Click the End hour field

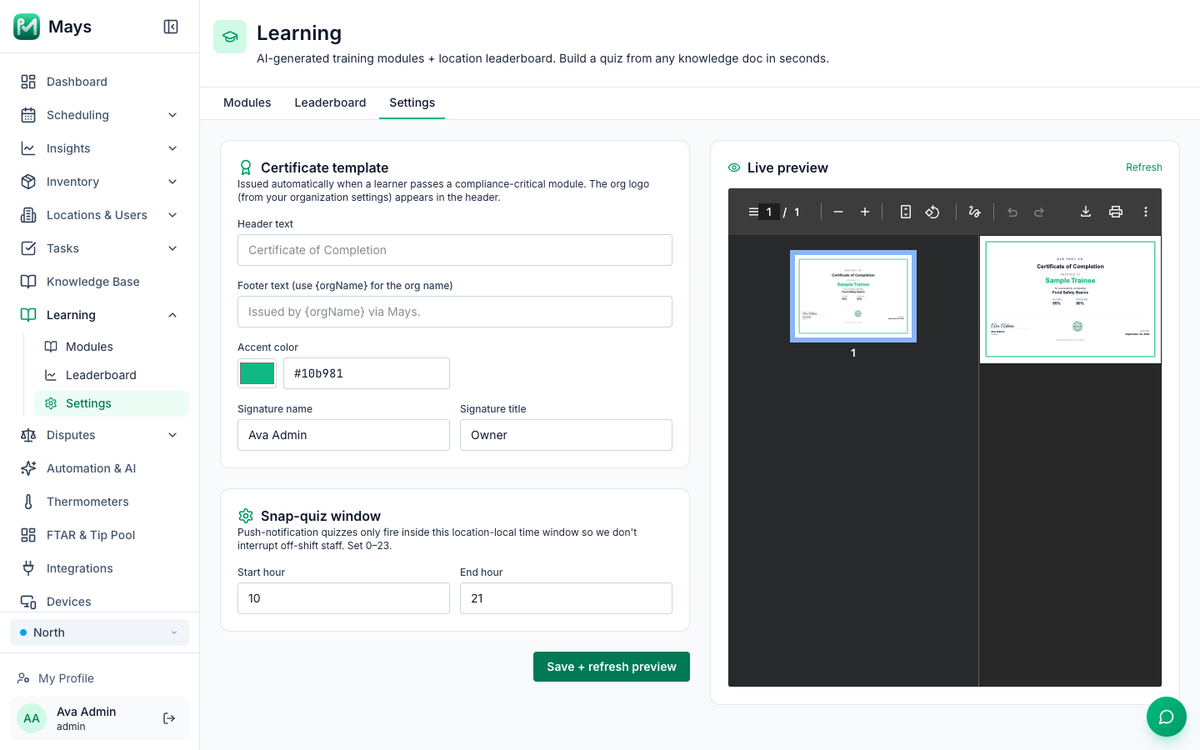pos(566,598)
